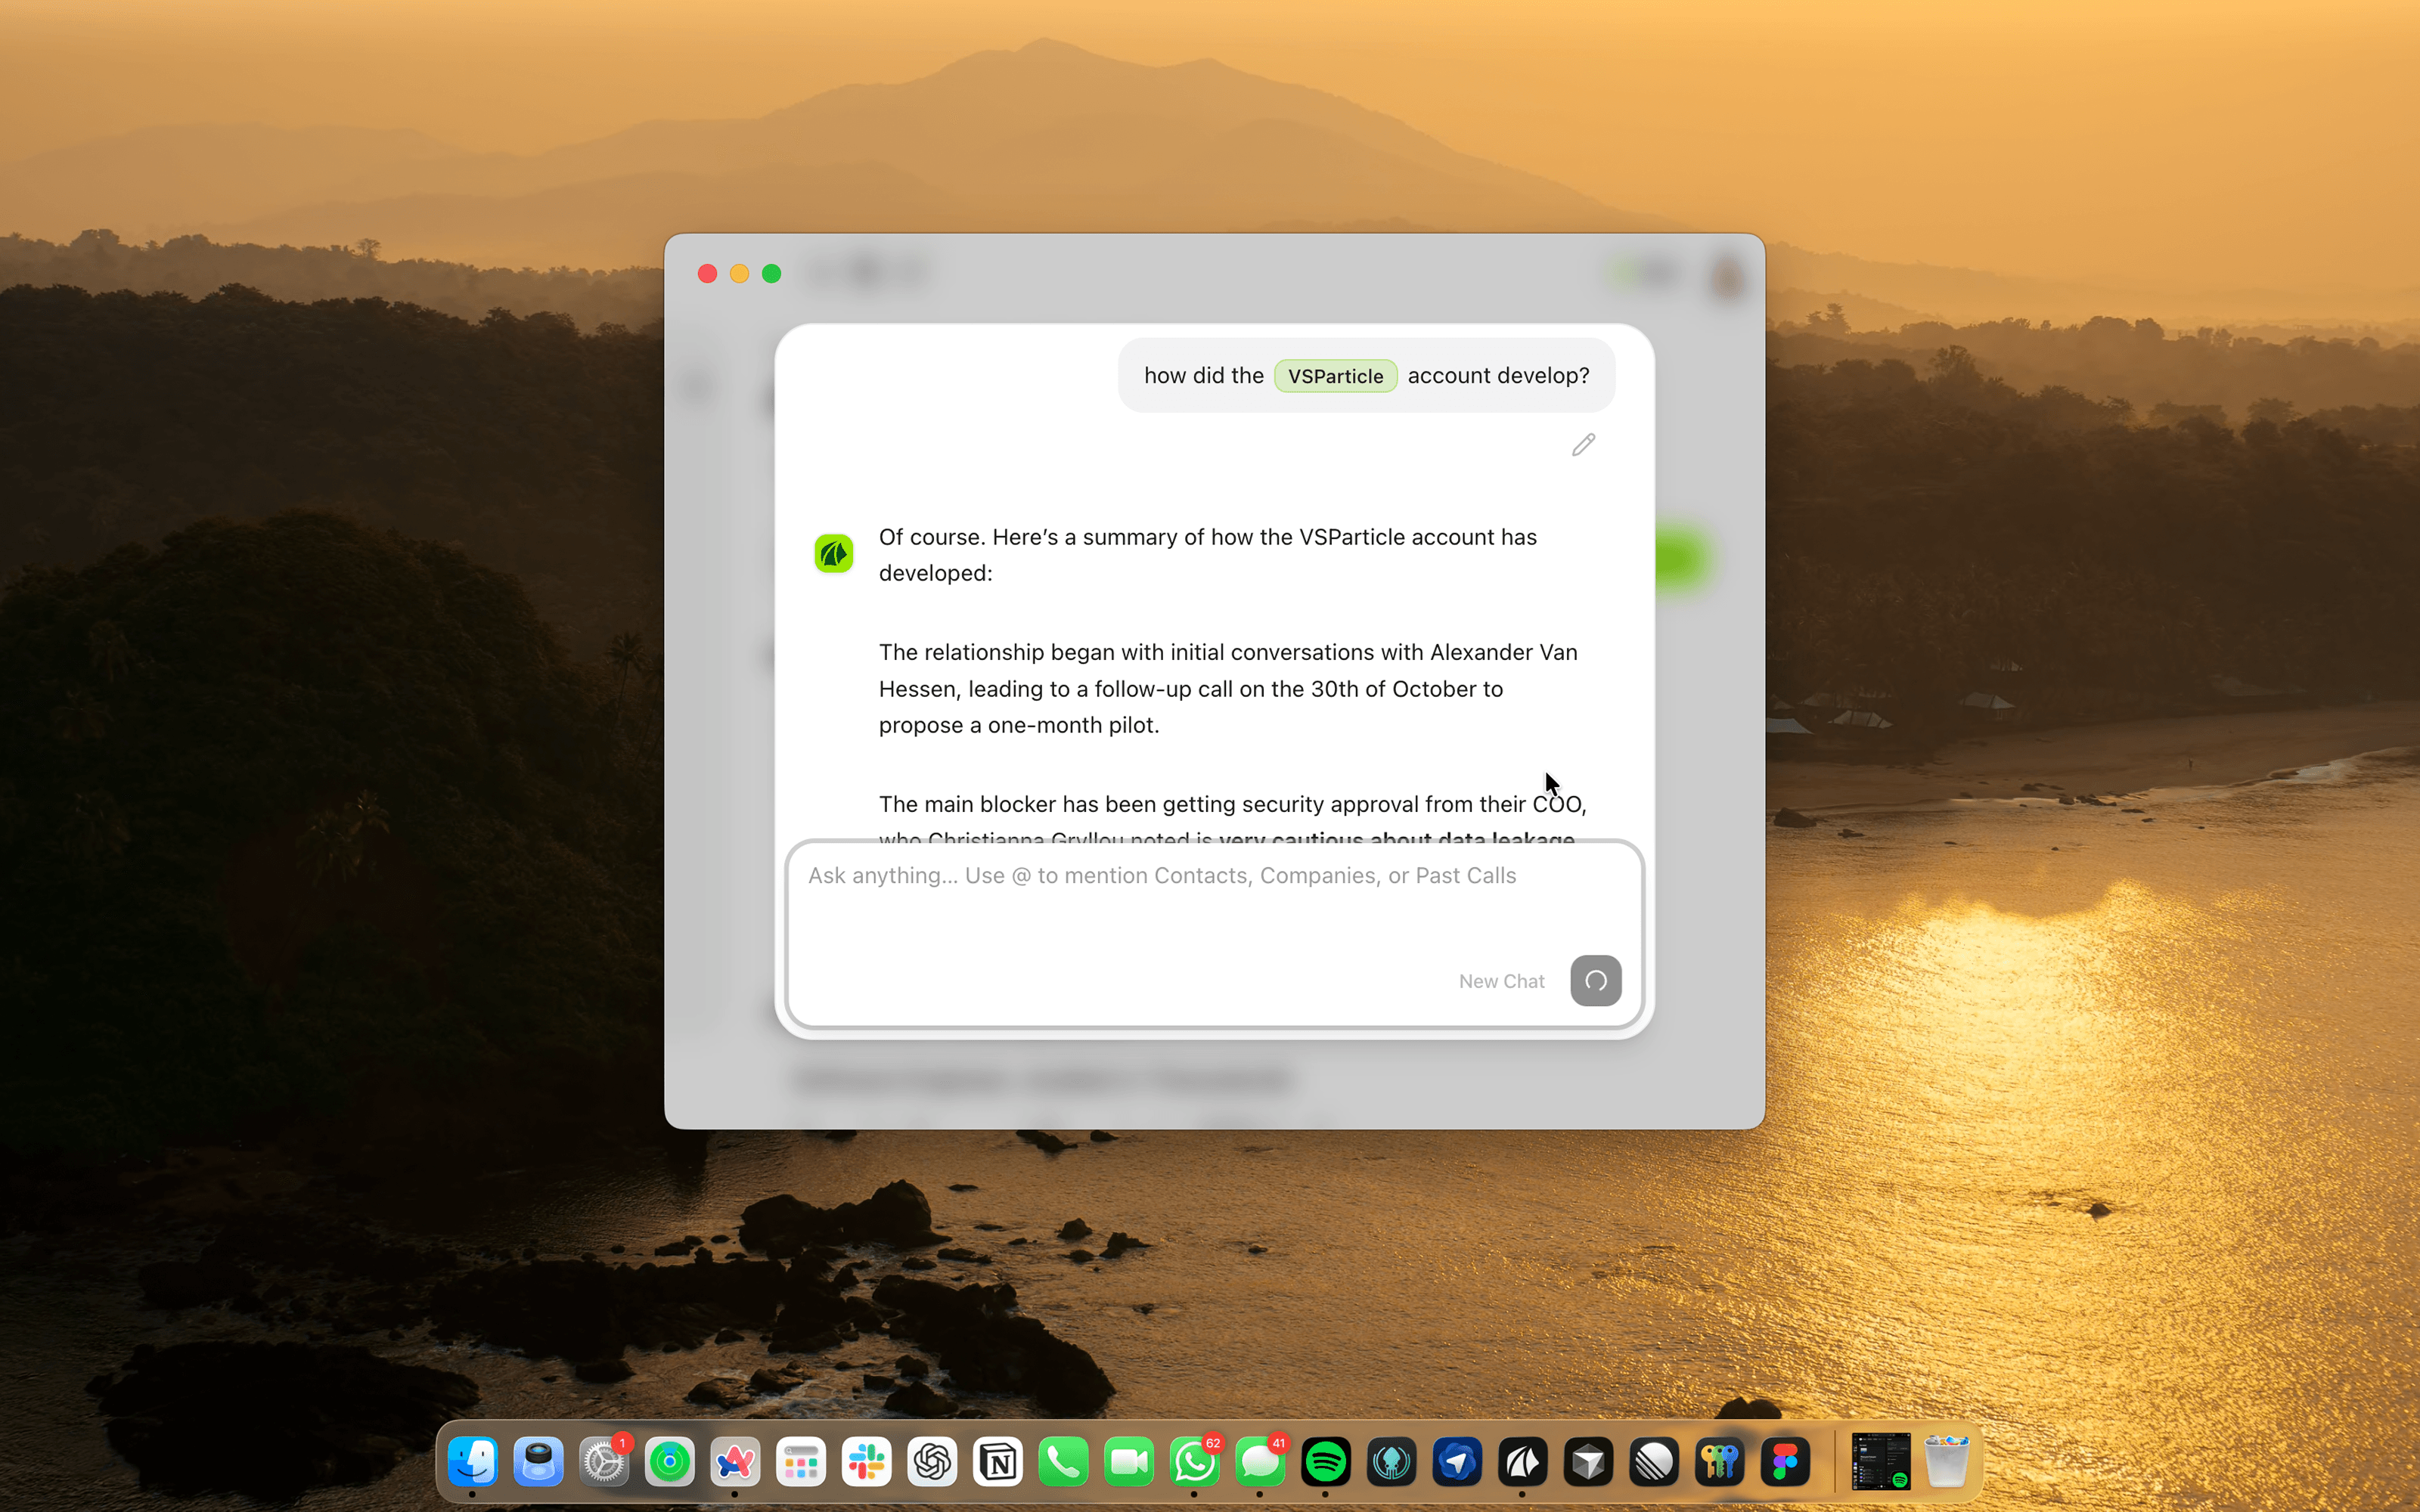The image size is (2420, 1512).
Task: Start a New Chat
Action: [1501, 981]
